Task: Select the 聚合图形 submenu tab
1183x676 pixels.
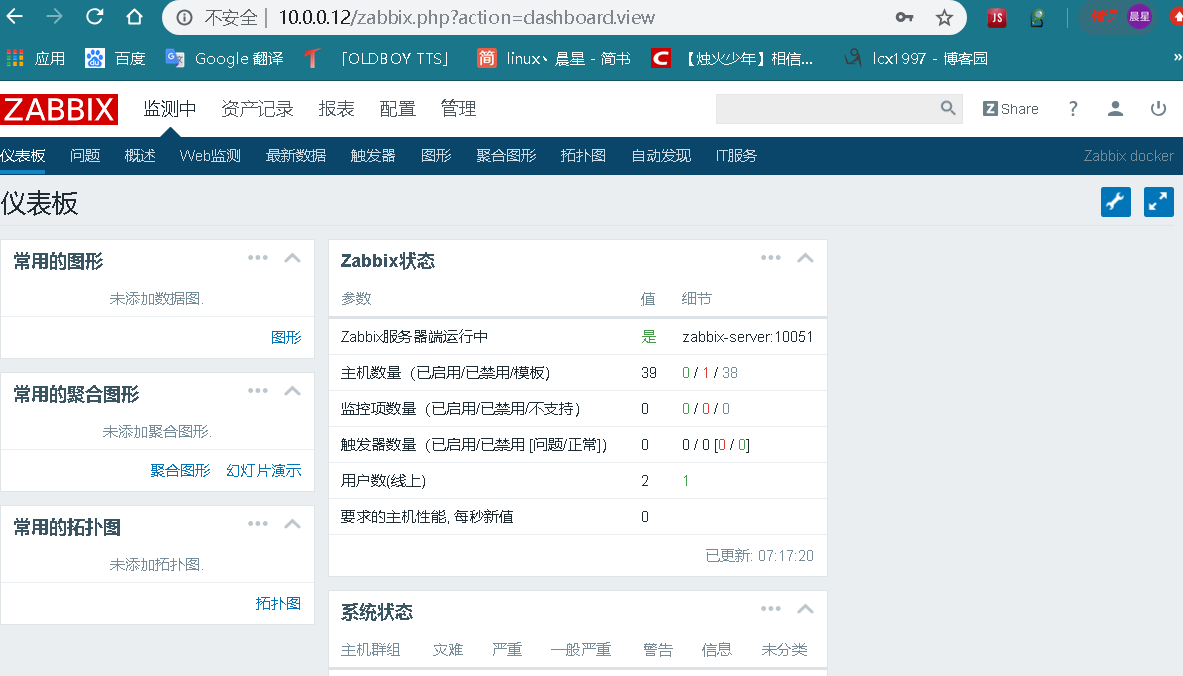Action: pyautogui.click(x=506, y=155)
